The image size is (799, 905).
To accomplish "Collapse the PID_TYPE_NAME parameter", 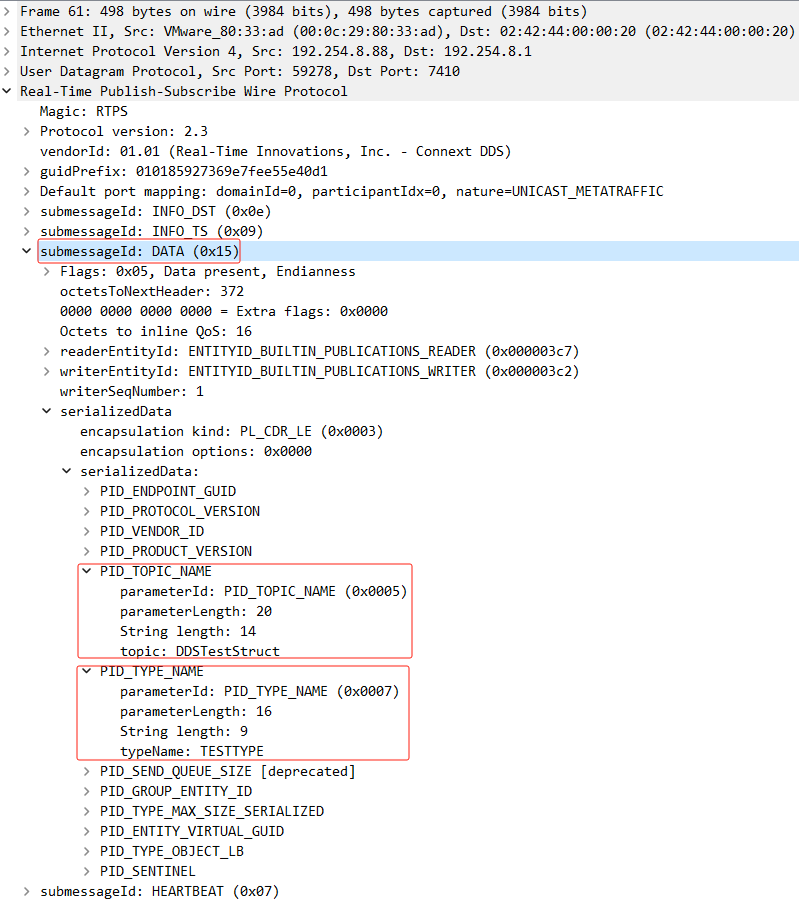I will click(x=87, y=671).
